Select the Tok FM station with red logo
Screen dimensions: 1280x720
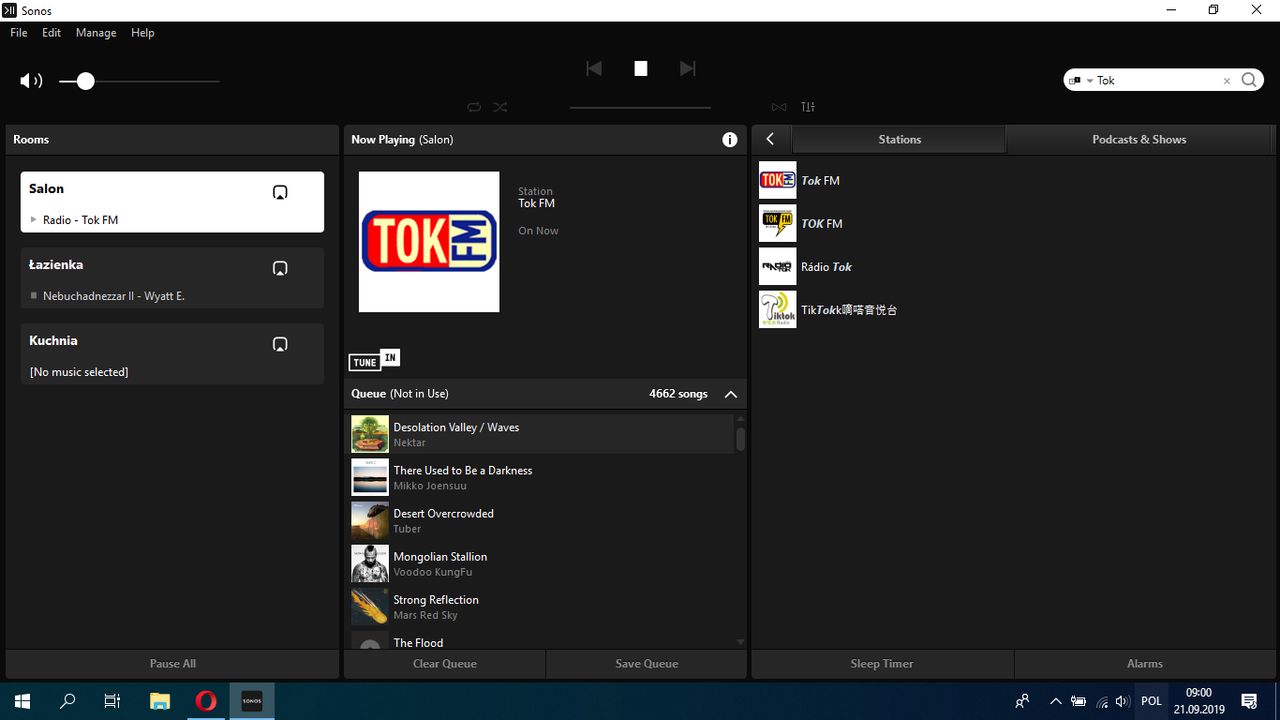[1013, 181]
